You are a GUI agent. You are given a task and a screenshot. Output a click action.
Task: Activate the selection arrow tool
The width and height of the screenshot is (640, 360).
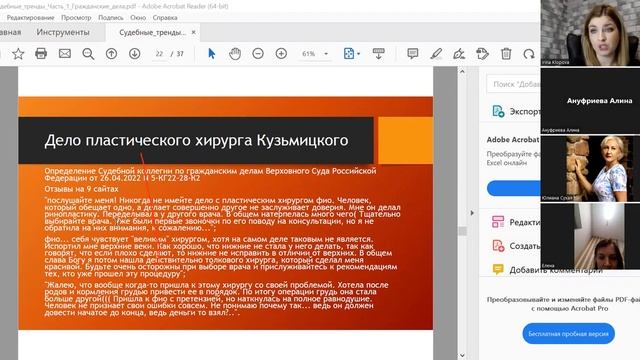[x=211, y=53]
